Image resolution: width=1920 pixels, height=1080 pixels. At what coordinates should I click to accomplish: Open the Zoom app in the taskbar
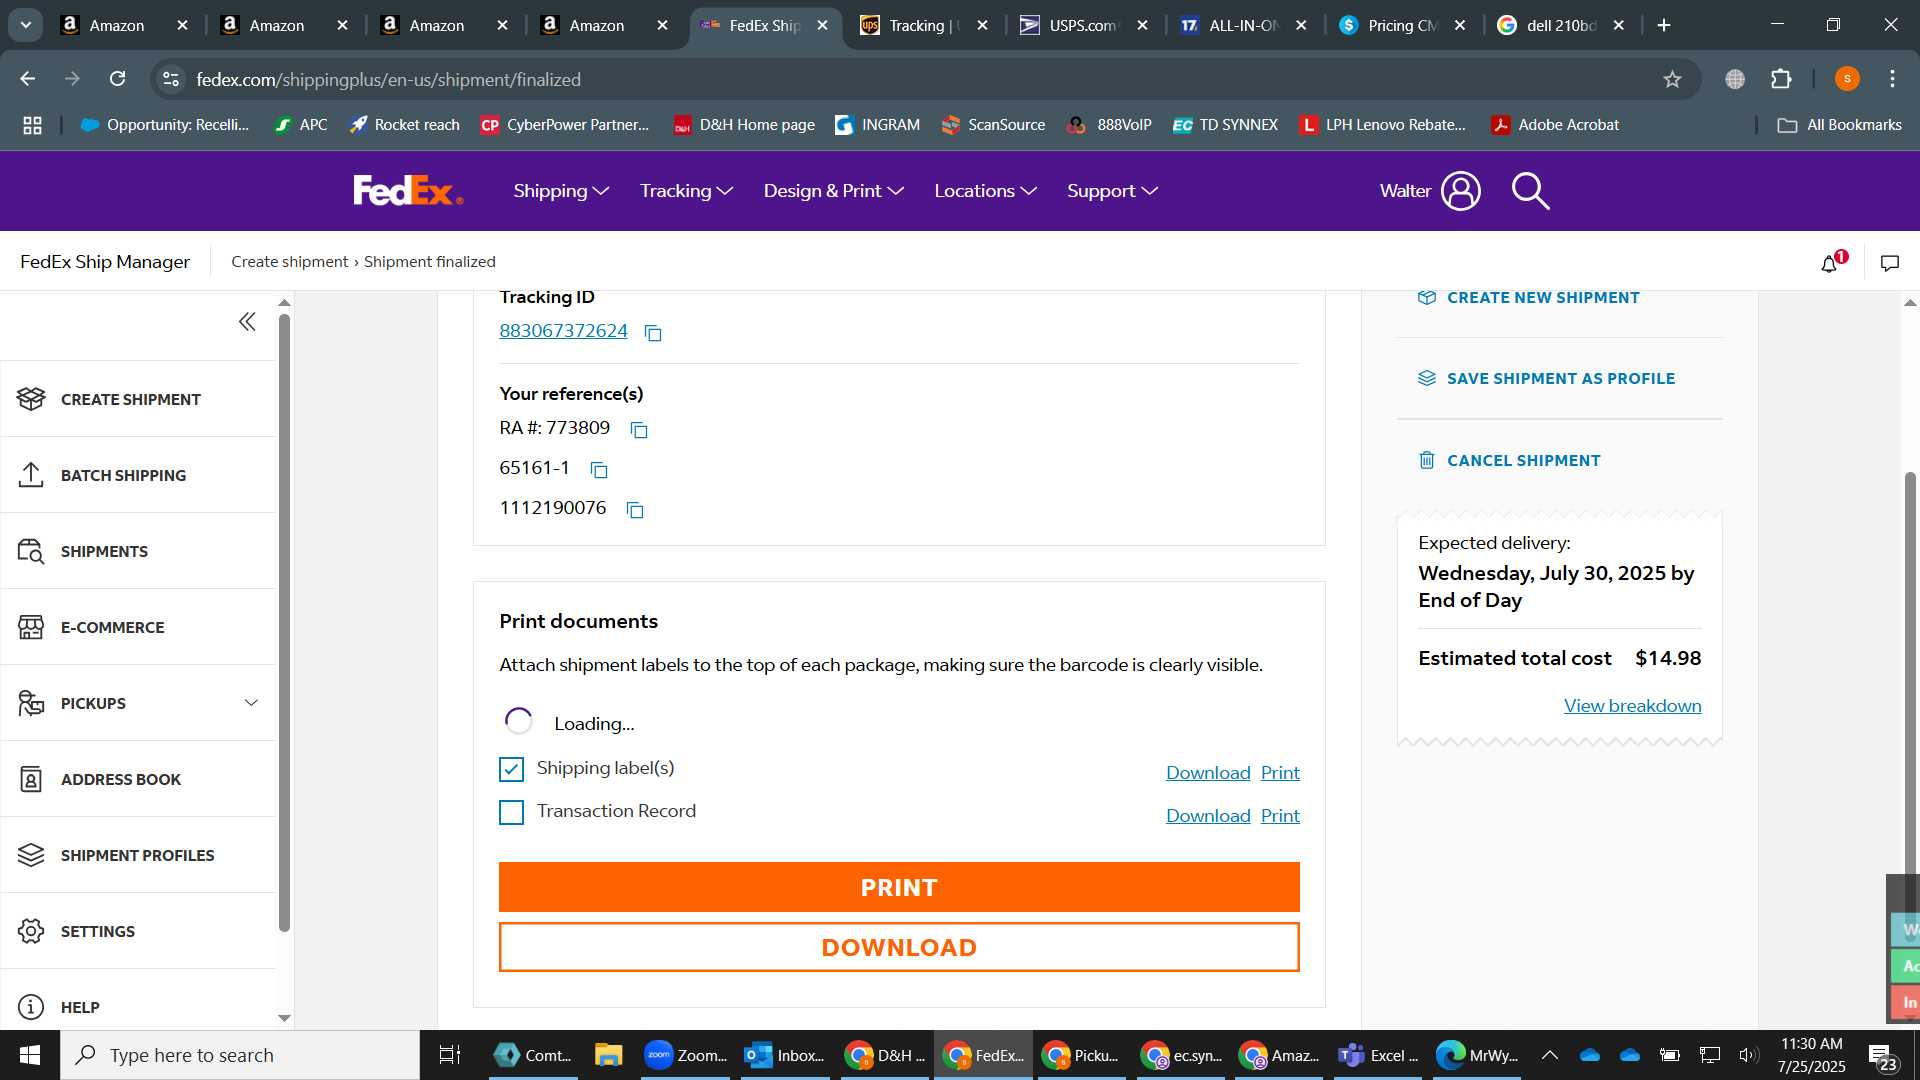click(x=685, y=1055)
